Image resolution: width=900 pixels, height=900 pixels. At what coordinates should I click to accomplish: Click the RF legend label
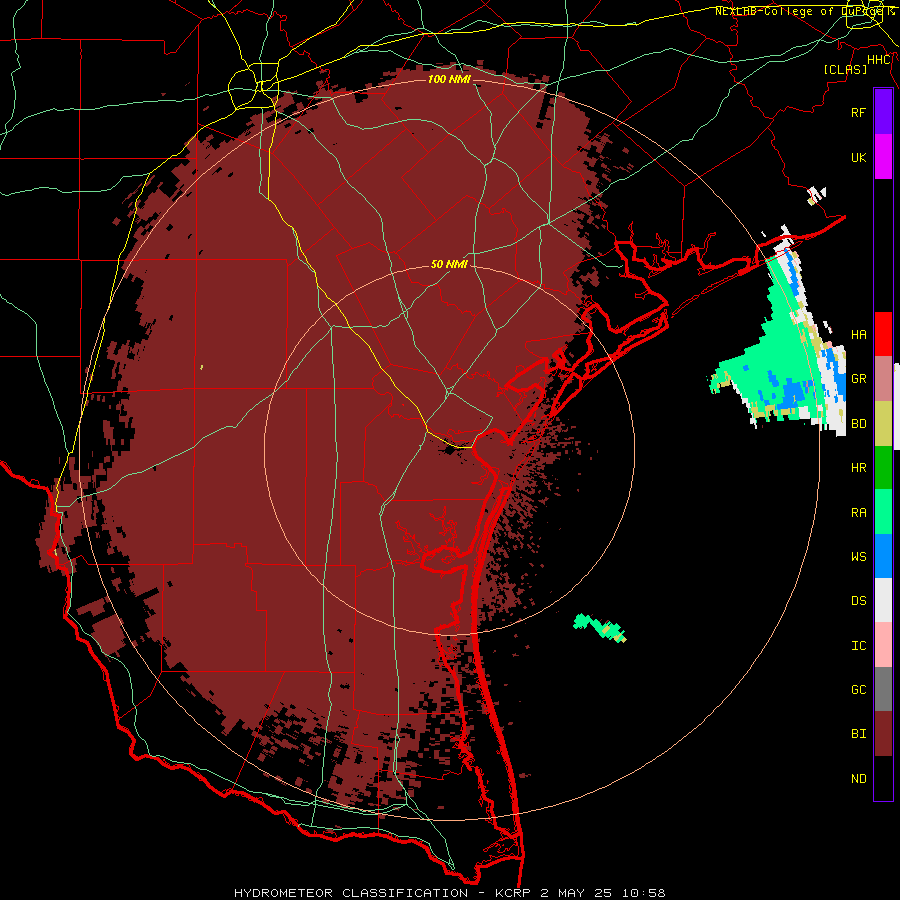859,112
